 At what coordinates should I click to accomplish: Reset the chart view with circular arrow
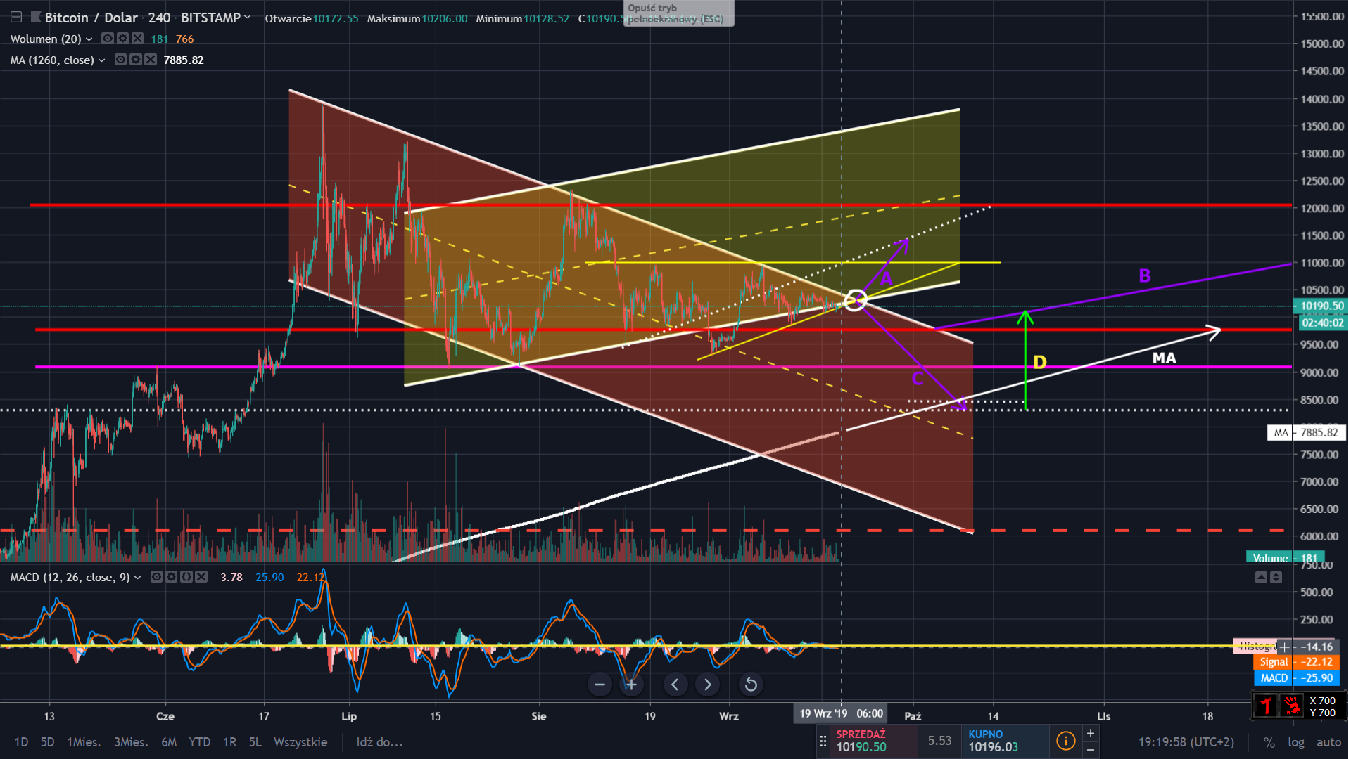(750, 685)
